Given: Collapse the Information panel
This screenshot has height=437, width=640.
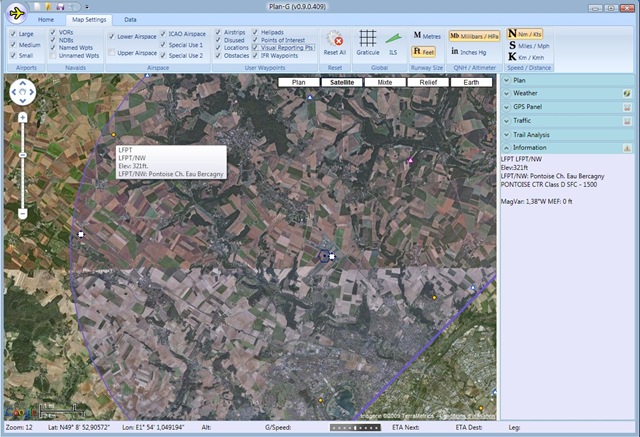Looking at the screenshot, I should pos(507,148).
